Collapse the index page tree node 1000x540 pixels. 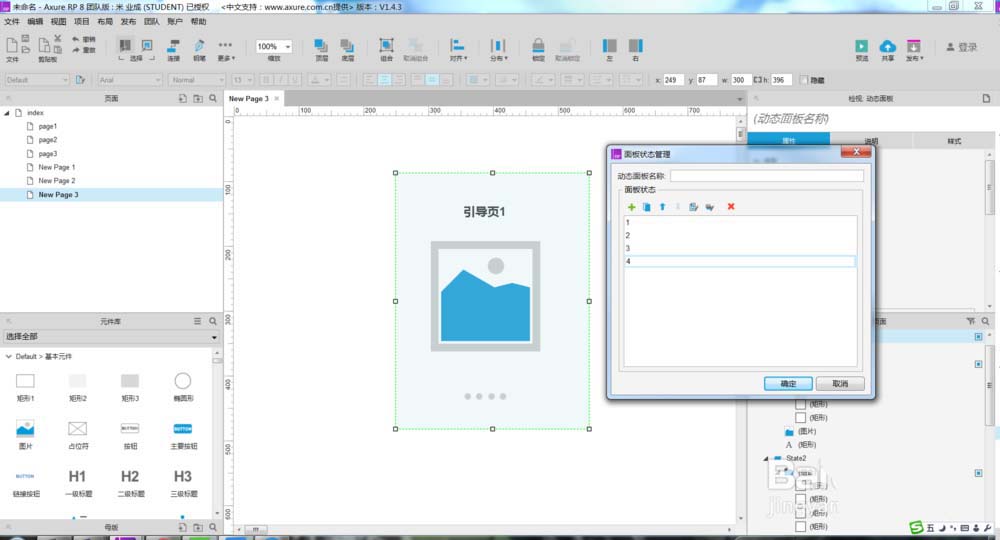pos(7,113)
